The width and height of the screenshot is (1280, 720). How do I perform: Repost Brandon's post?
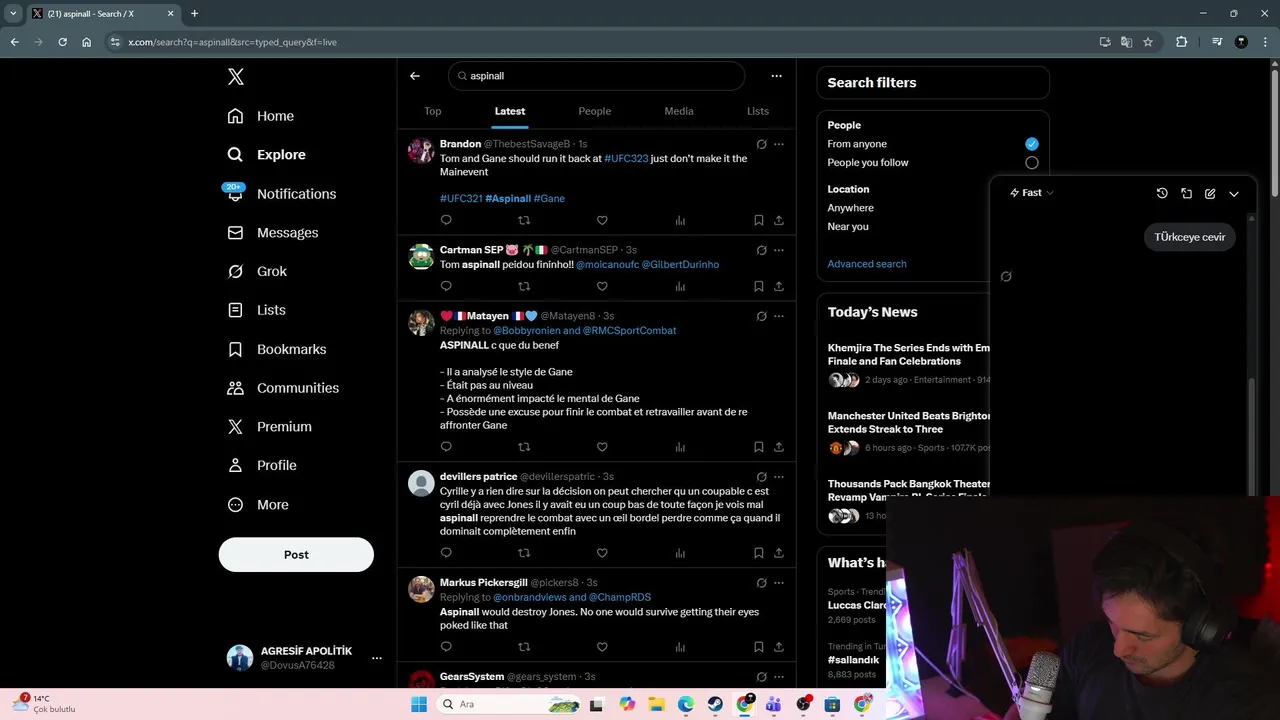[524, 220]
